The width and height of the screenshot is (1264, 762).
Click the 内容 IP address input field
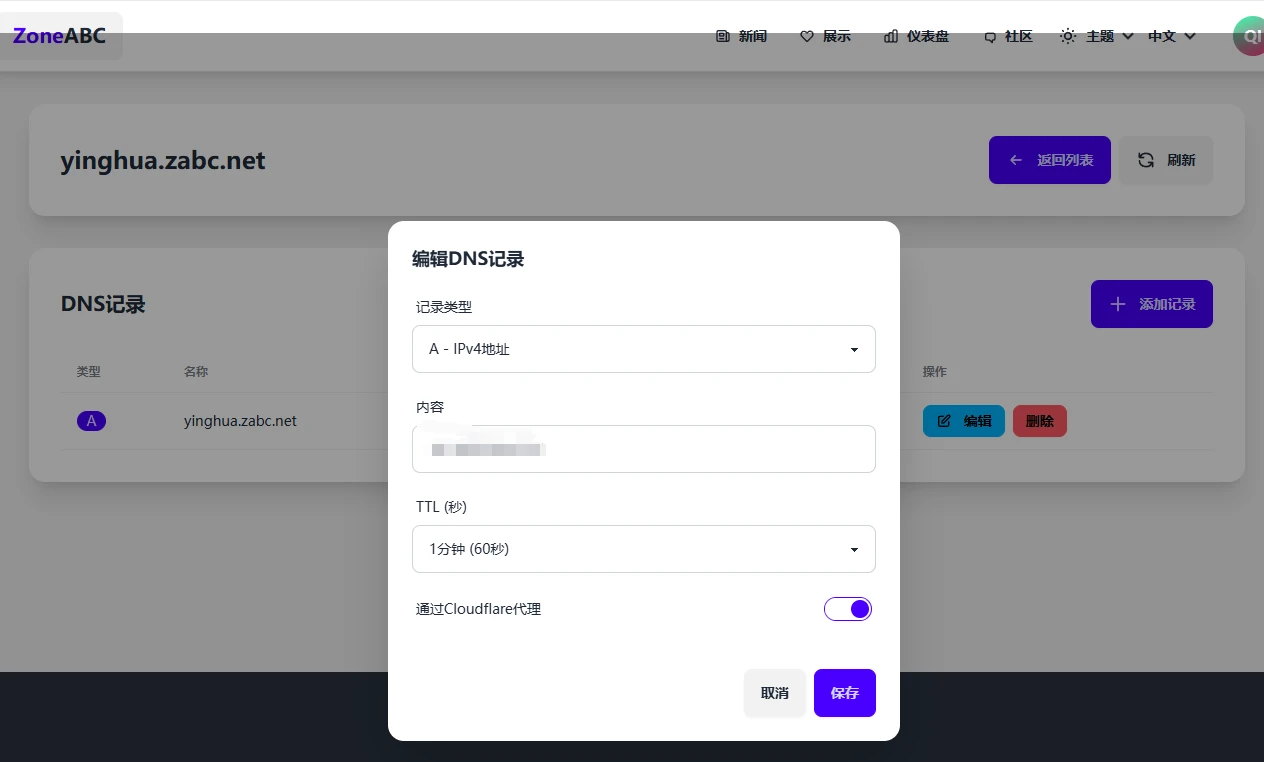[x=643, y=449]
